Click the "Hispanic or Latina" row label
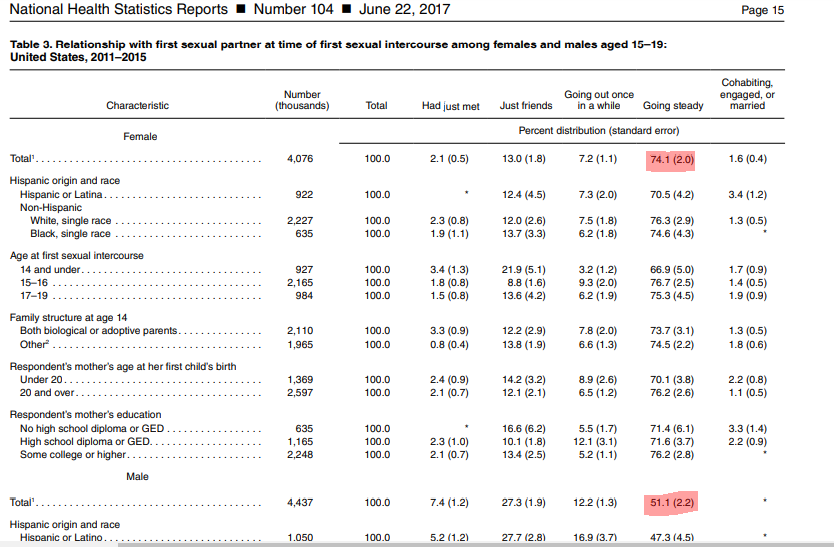 click(x=61, y=195)
